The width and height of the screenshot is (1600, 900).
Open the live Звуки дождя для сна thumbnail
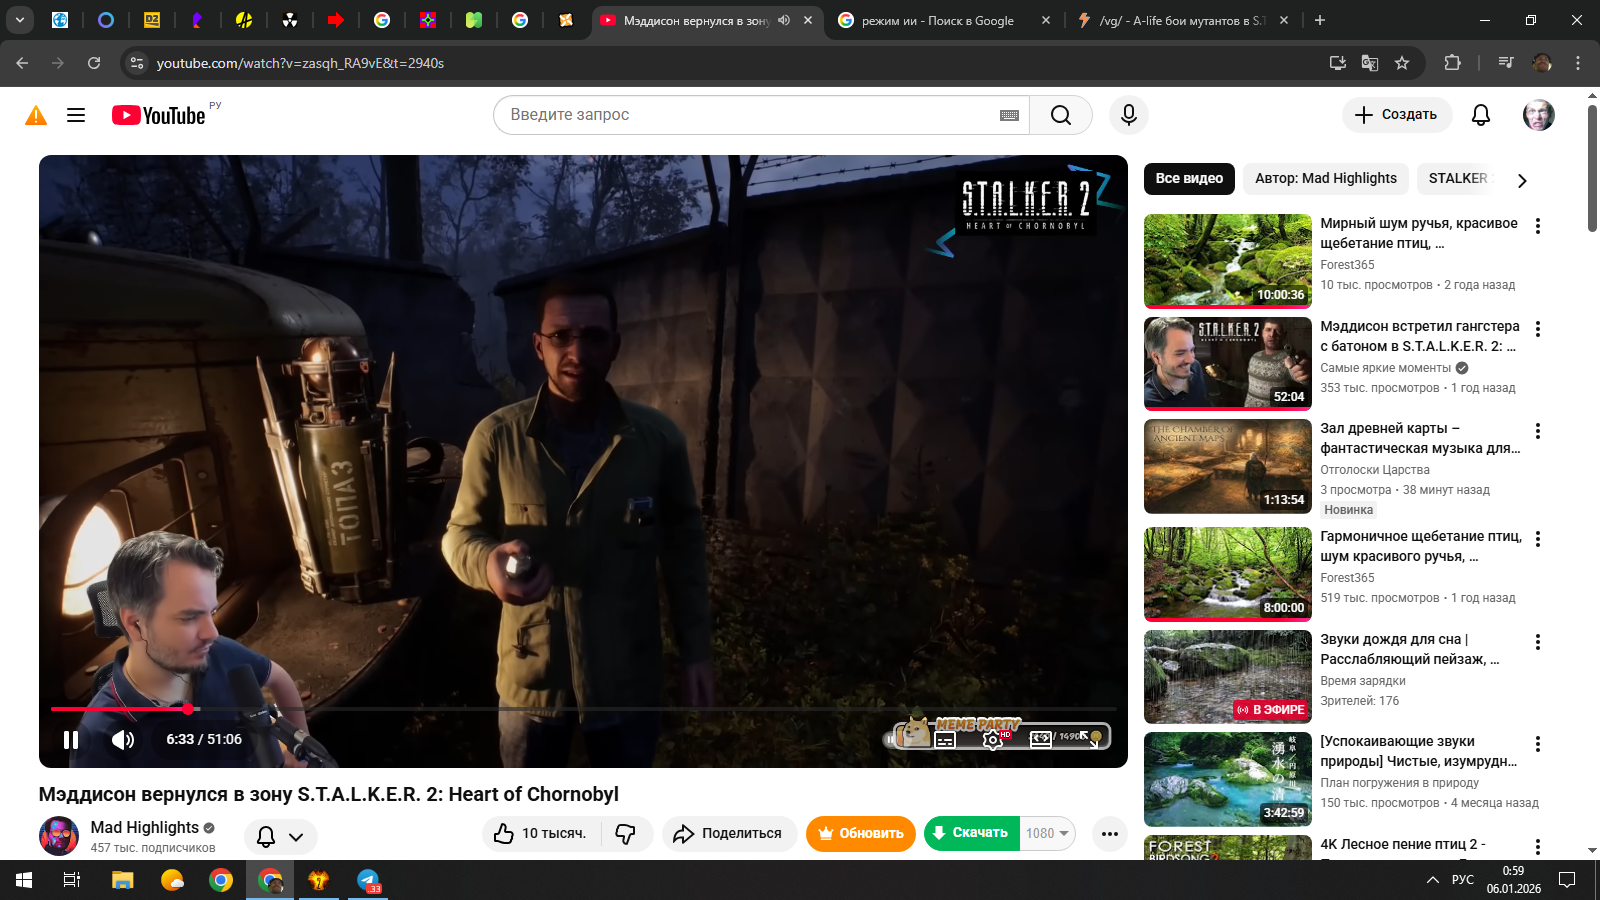pyautogui.click(x=1228, y=677)
